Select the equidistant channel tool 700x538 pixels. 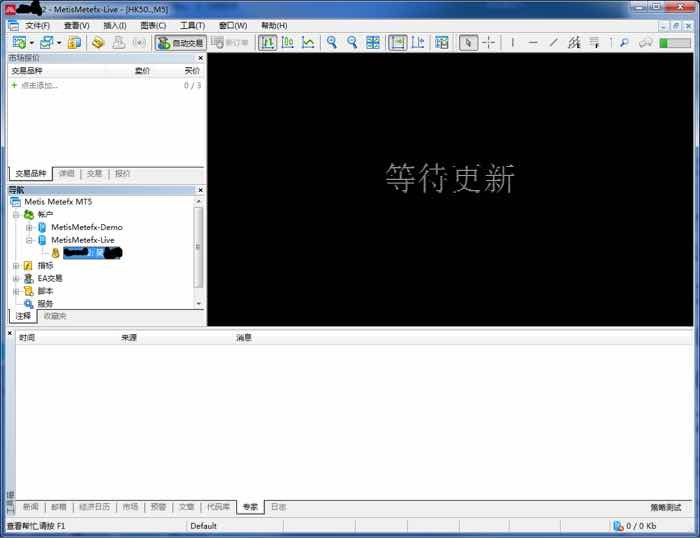tap(574, 42)
